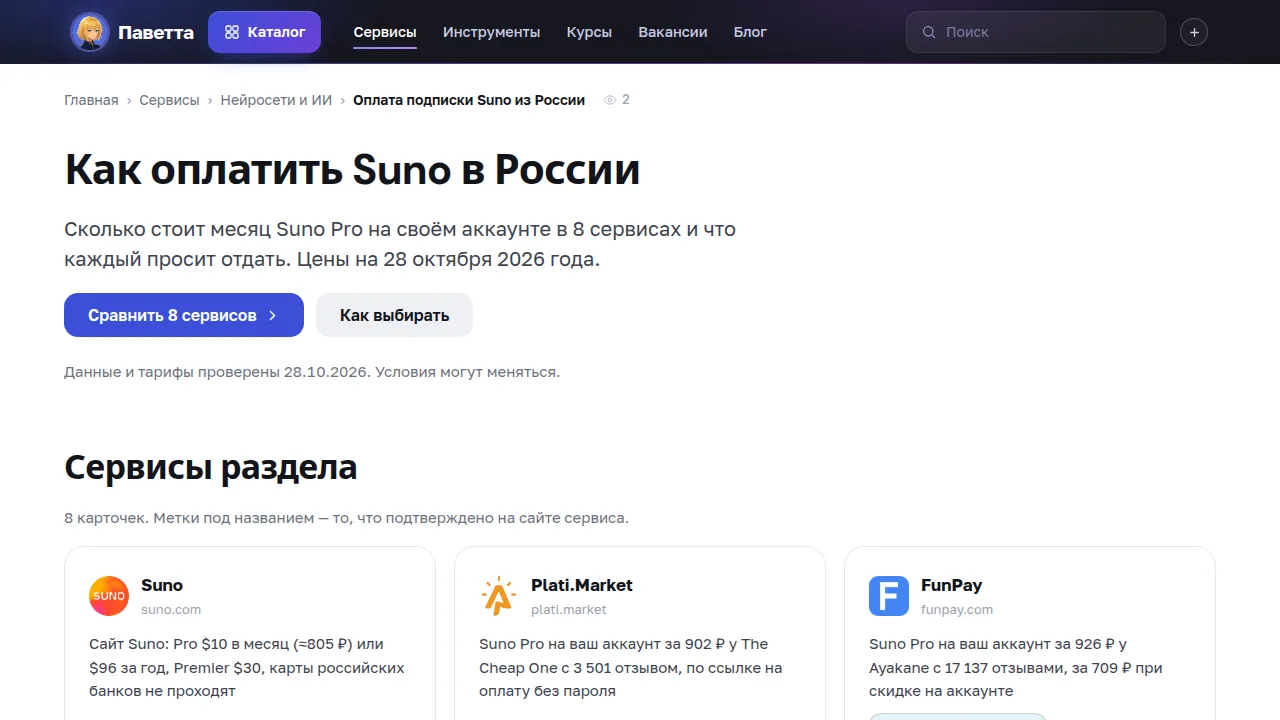Open the Нейросети и ИИ breadcrumb
The image size is (1280, 720).
(276, 100)
